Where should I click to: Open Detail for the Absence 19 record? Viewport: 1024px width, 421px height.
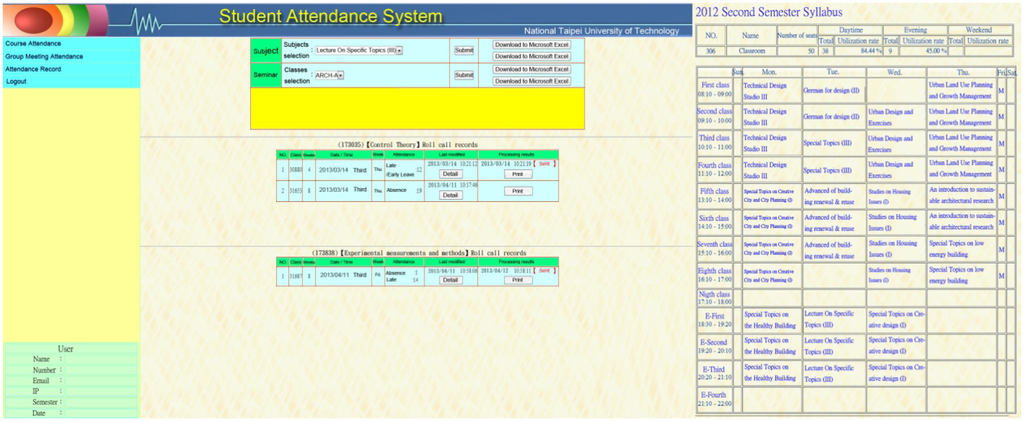(x=450, y=195)
